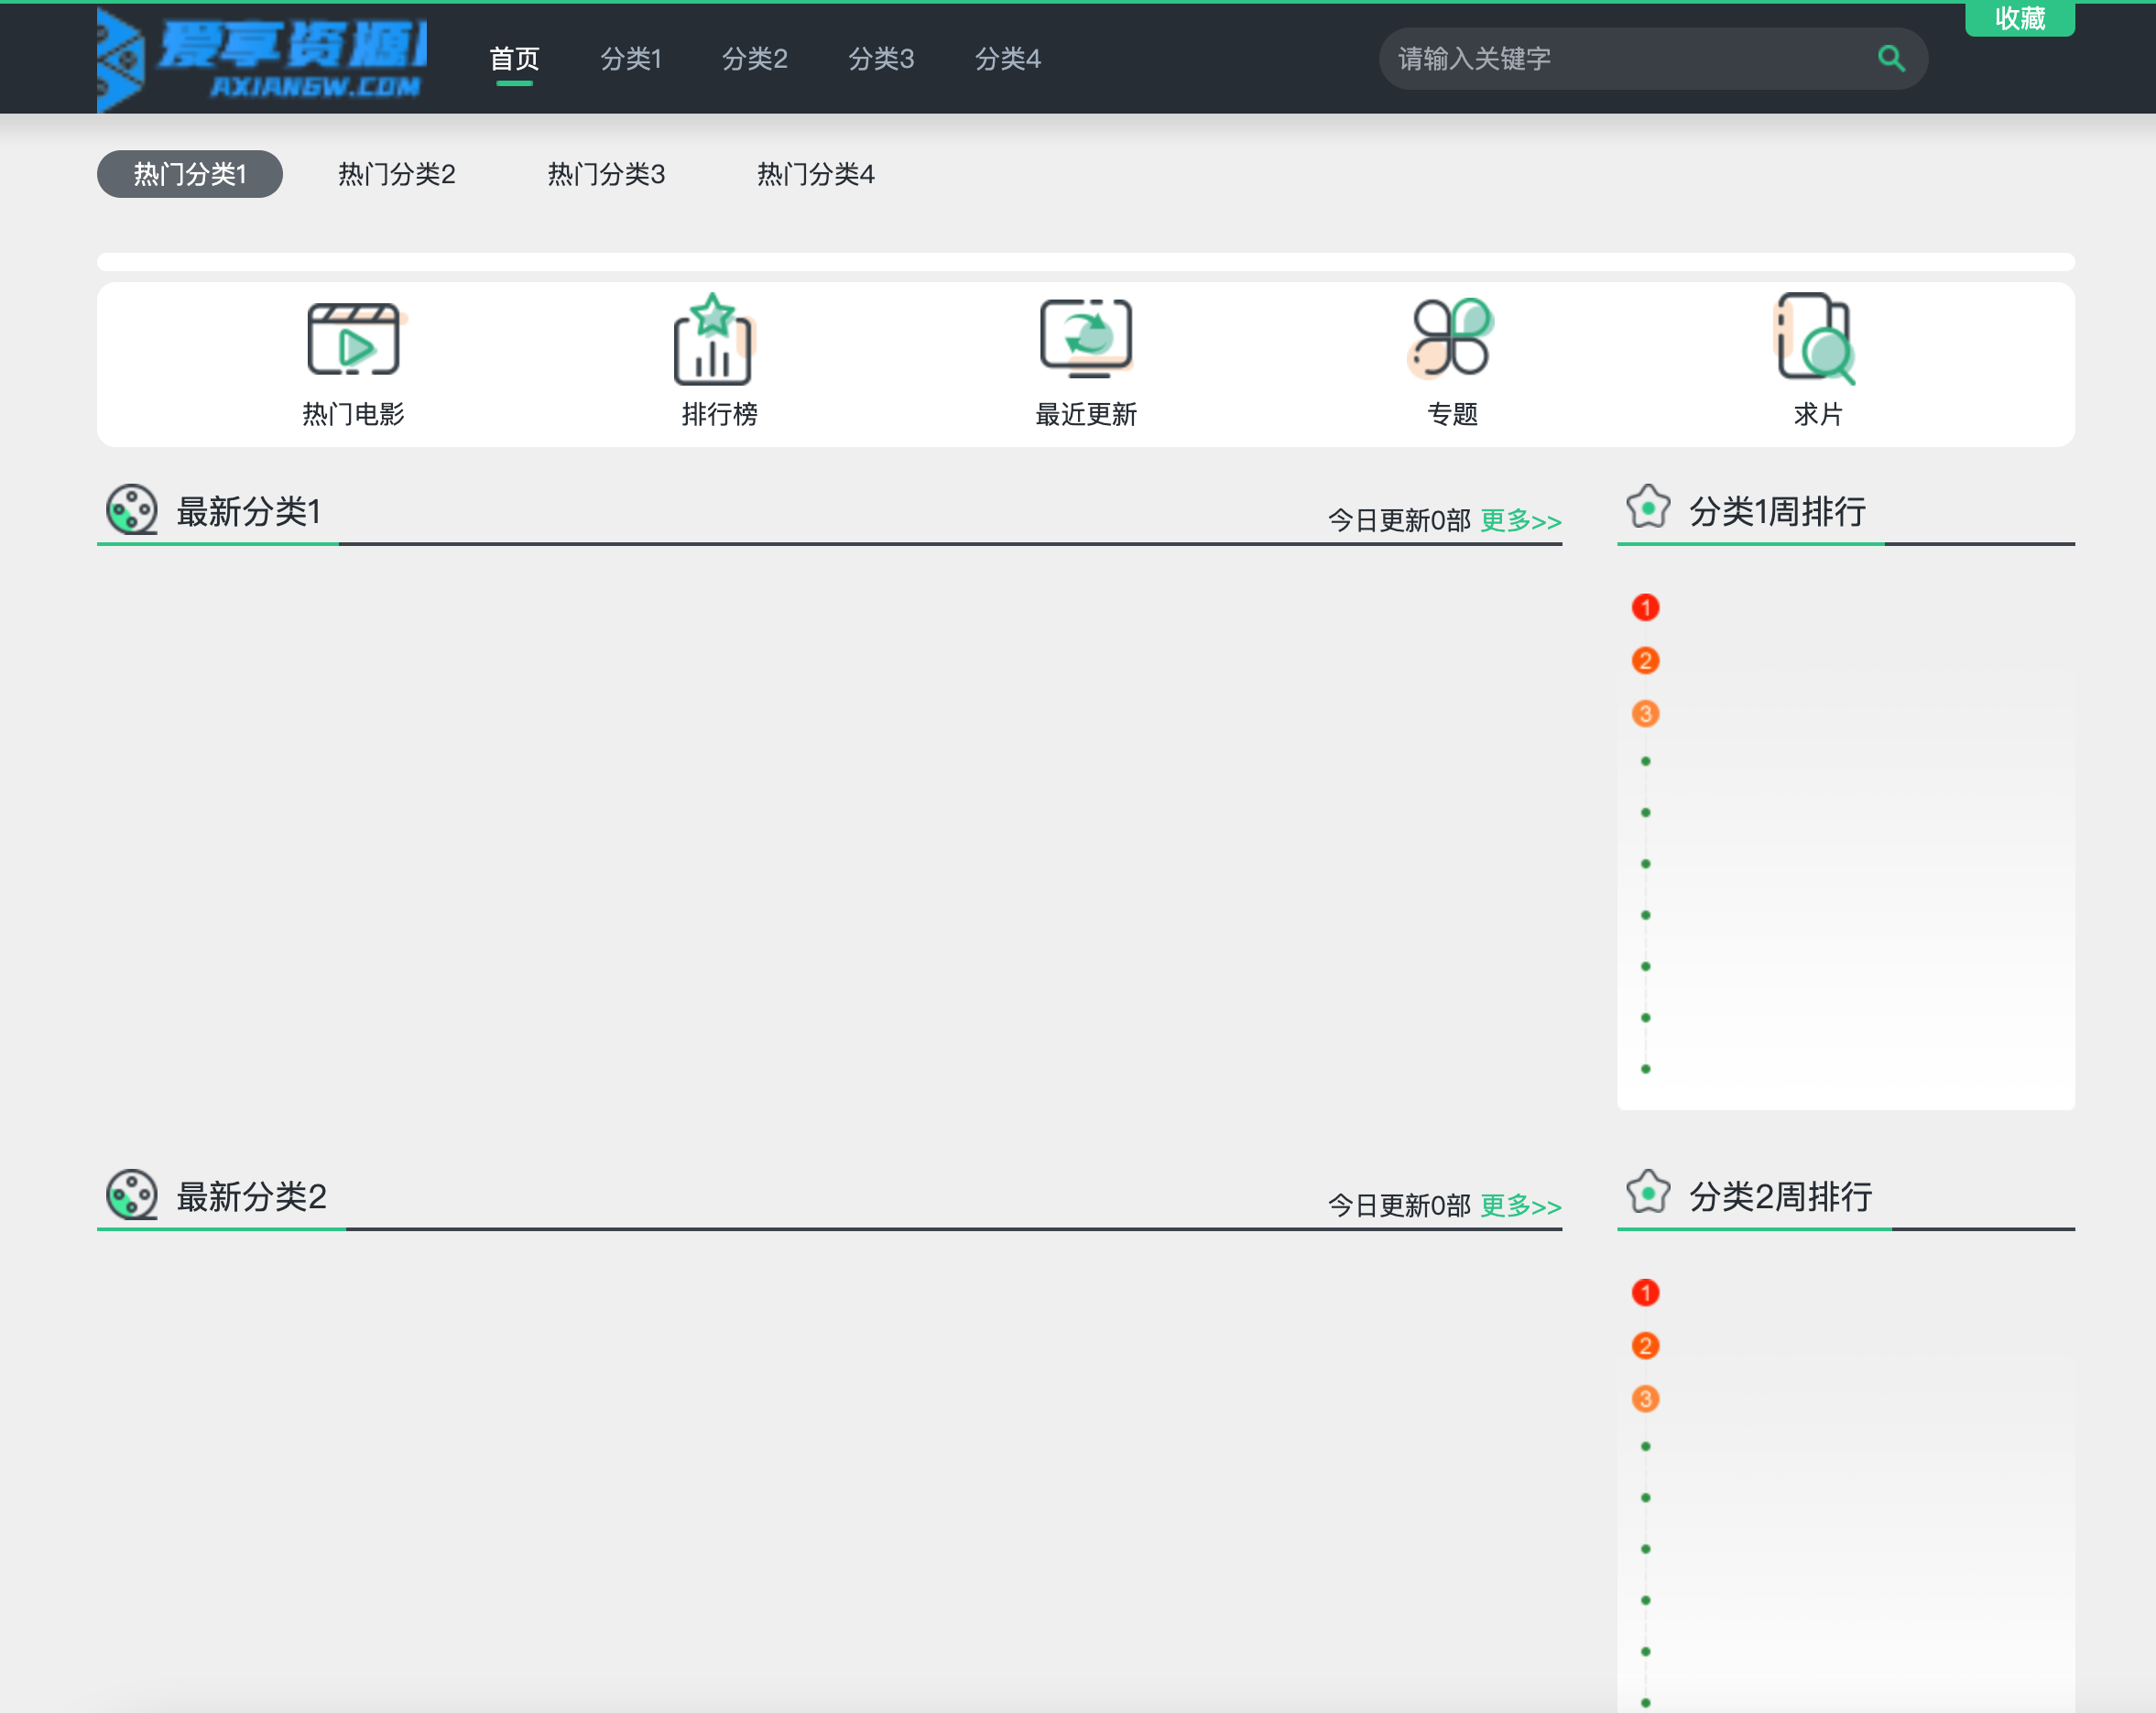Open the 专题 clover icon
This screenshot has width=2156, height=1713.
(1451, 338)
